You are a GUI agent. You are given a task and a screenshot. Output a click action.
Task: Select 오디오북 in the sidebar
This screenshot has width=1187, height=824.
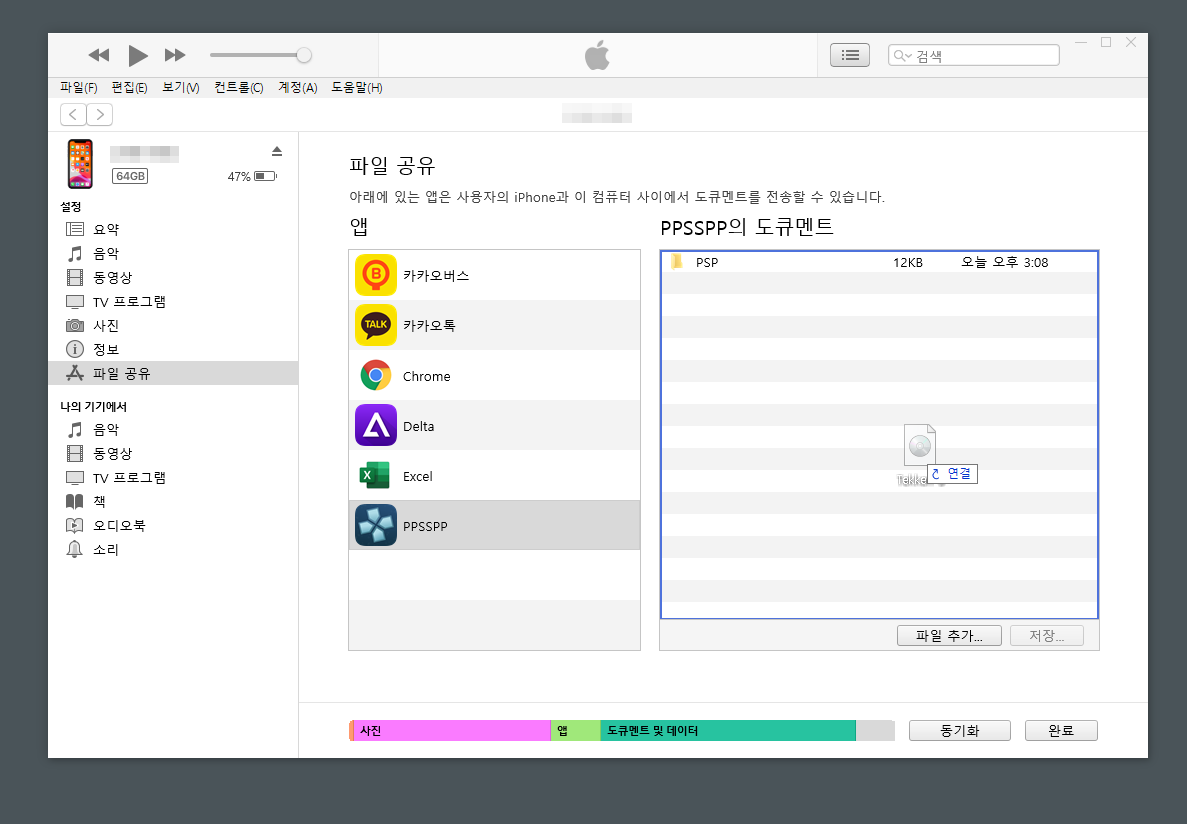173,526
